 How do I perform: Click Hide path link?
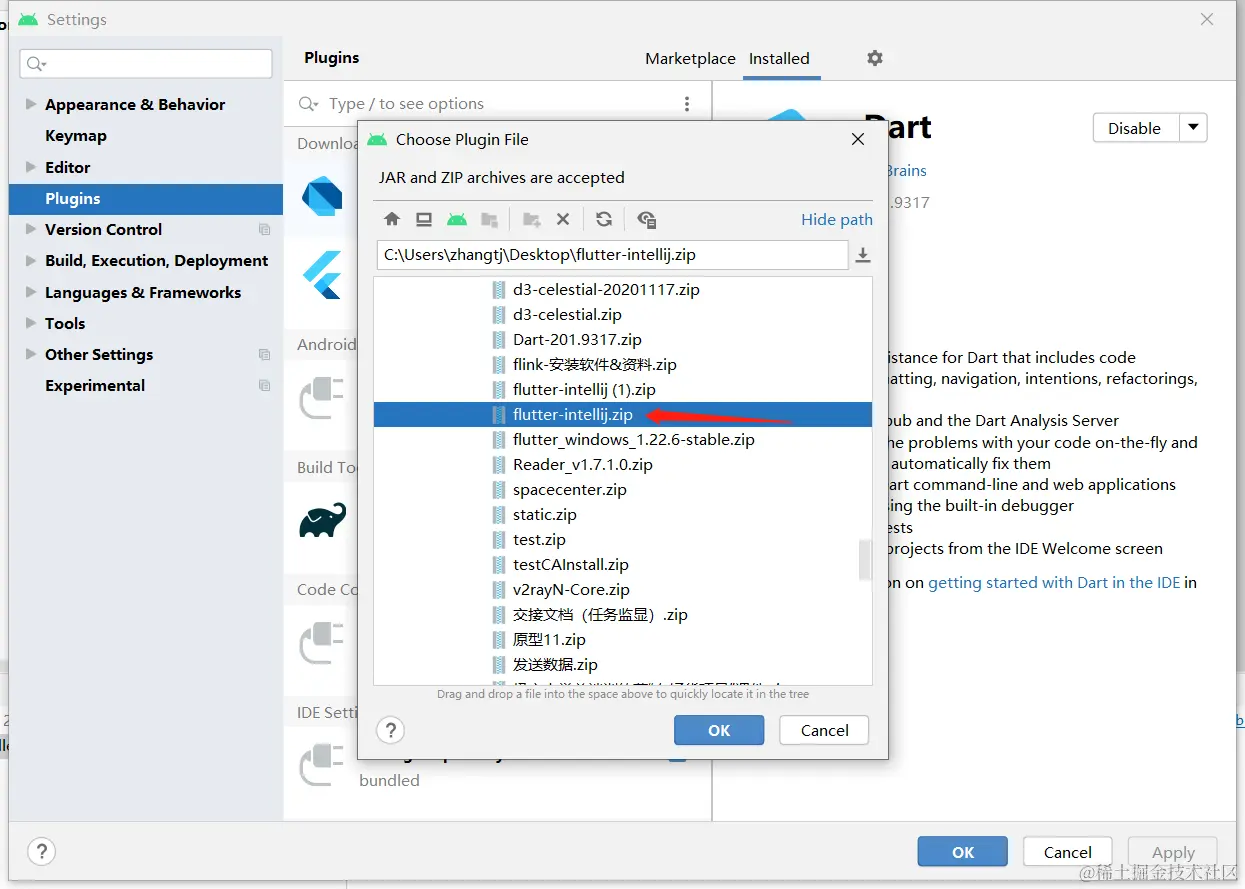(837, 219)
